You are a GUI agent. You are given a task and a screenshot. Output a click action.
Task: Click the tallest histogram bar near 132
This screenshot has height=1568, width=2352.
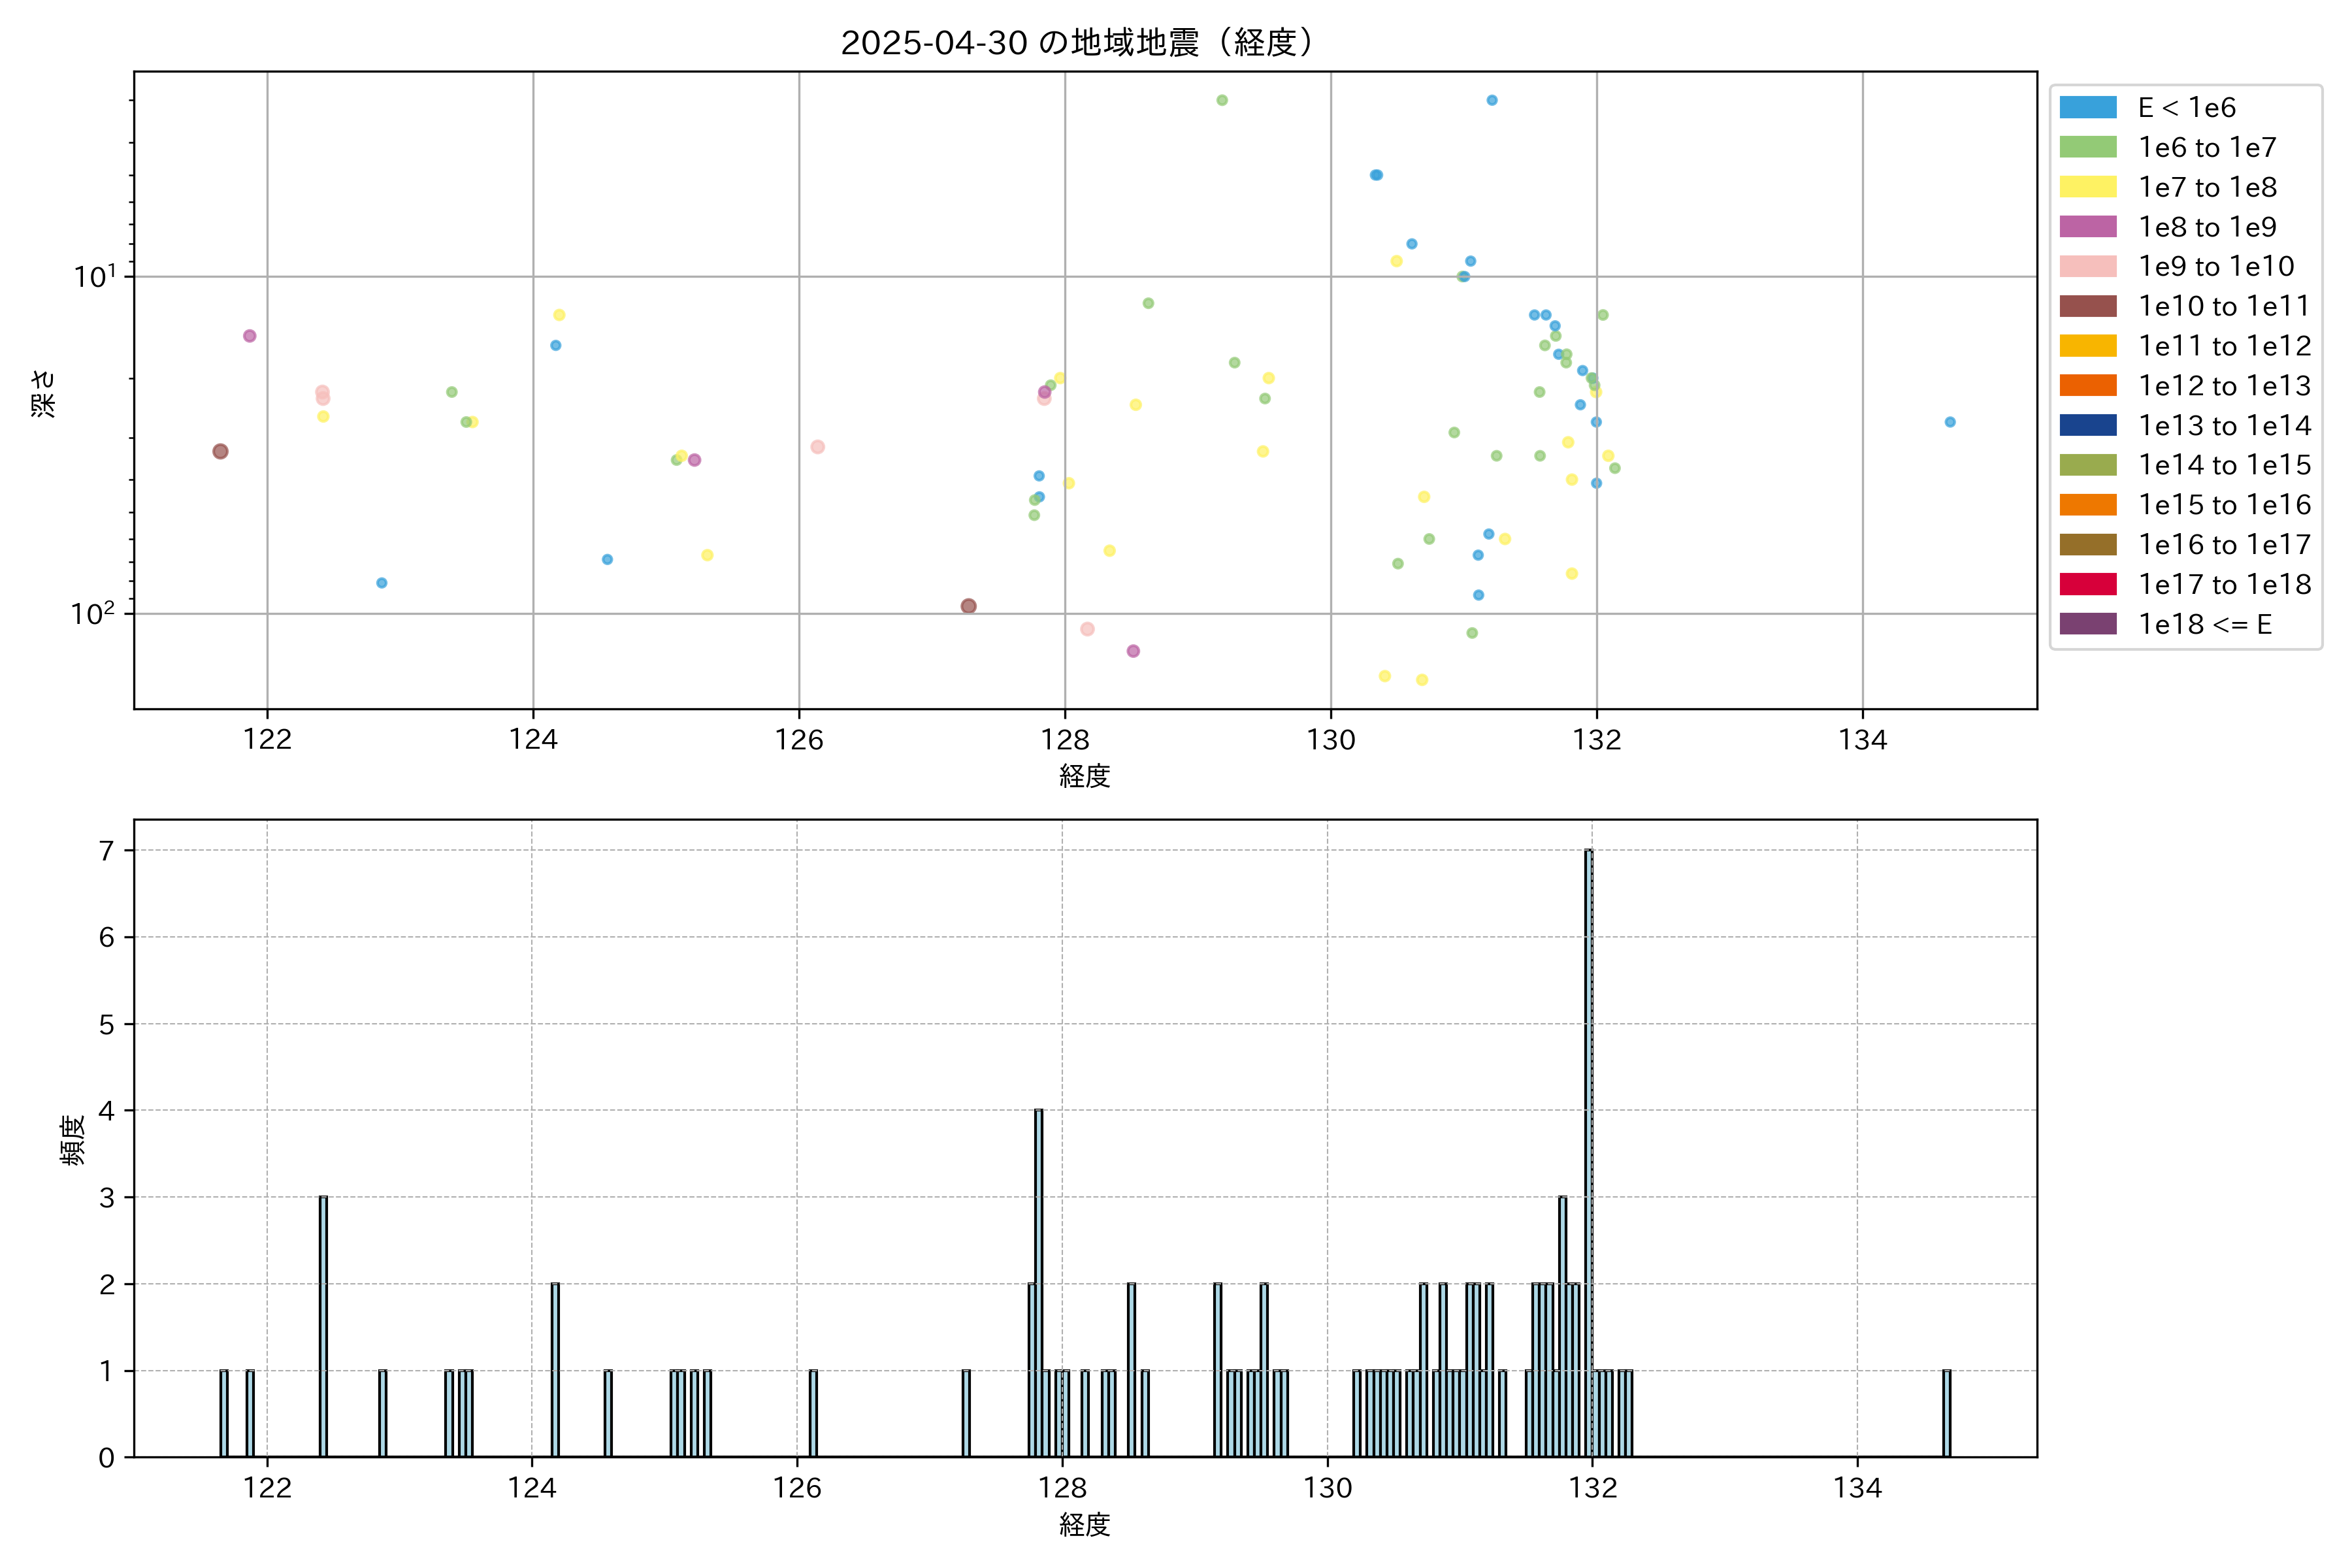click(1588, 1150)
